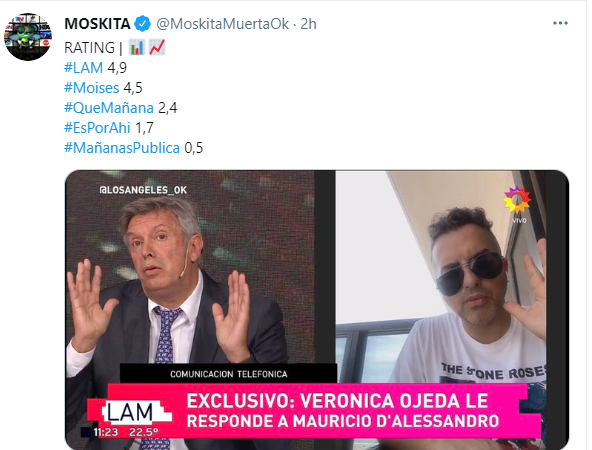Open the #MañanasPublica hashtag

122,148
